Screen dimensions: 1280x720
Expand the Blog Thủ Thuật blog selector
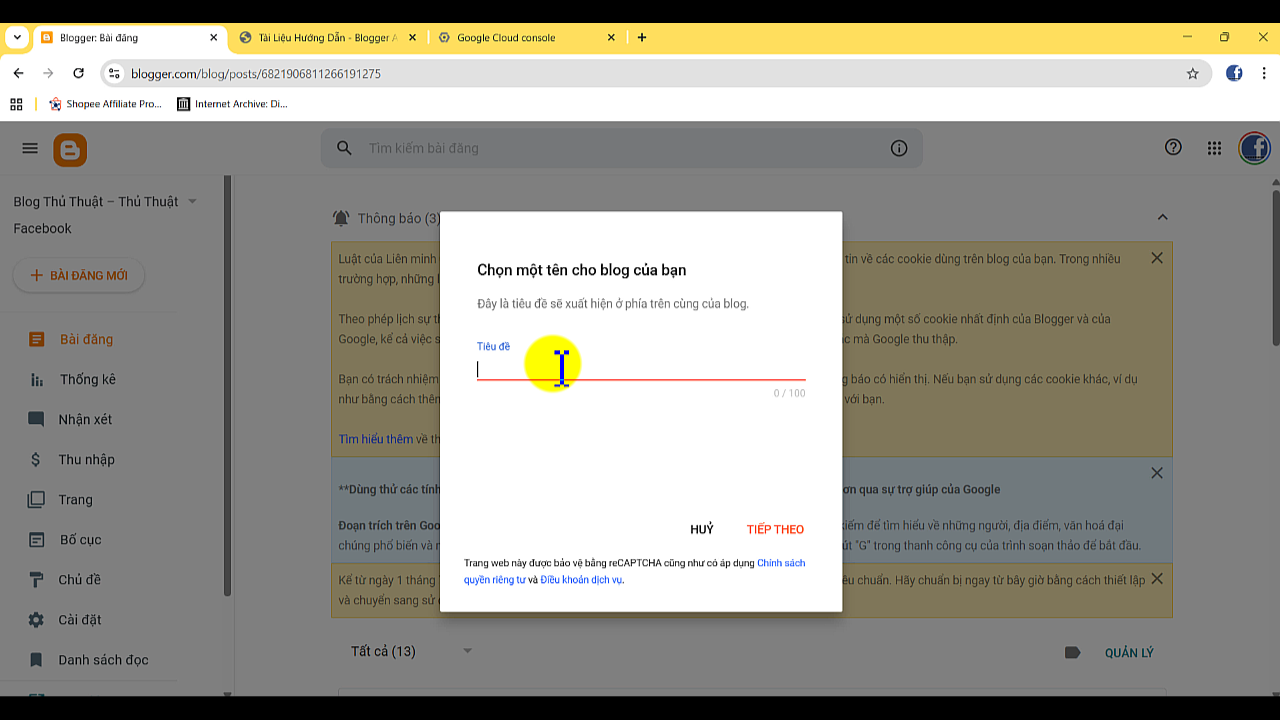coord(192,201)
